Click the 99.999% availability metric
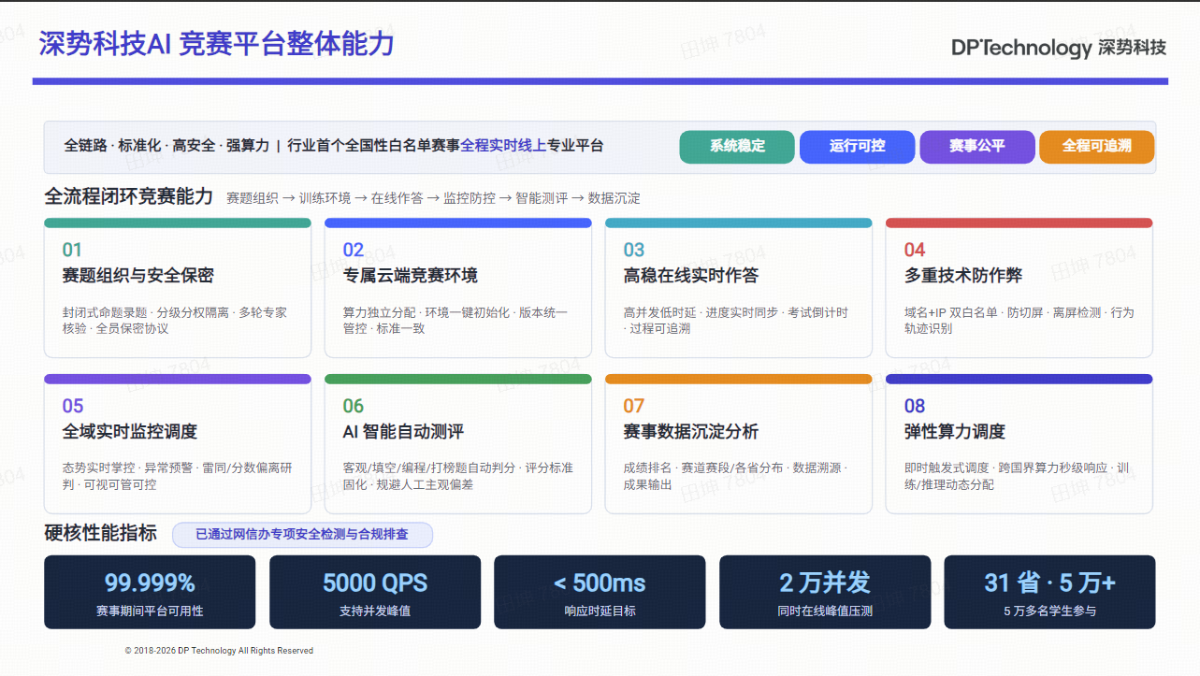Screen dimensions: 1200x676 pos(150,583)
